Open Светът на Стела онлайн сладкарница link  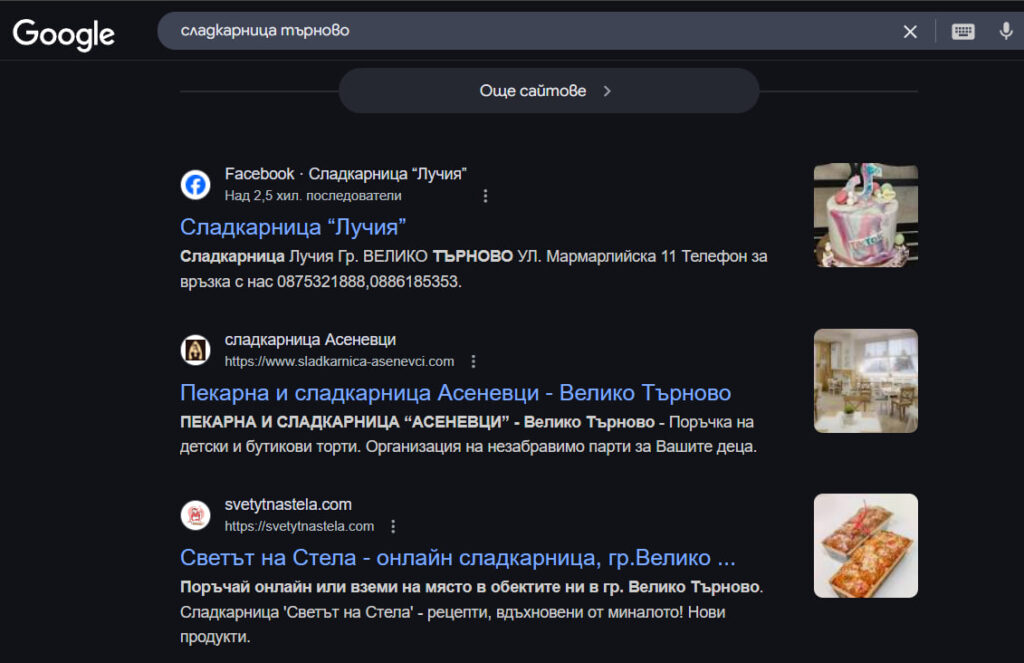pyautogui.click(x=457, y=557)
